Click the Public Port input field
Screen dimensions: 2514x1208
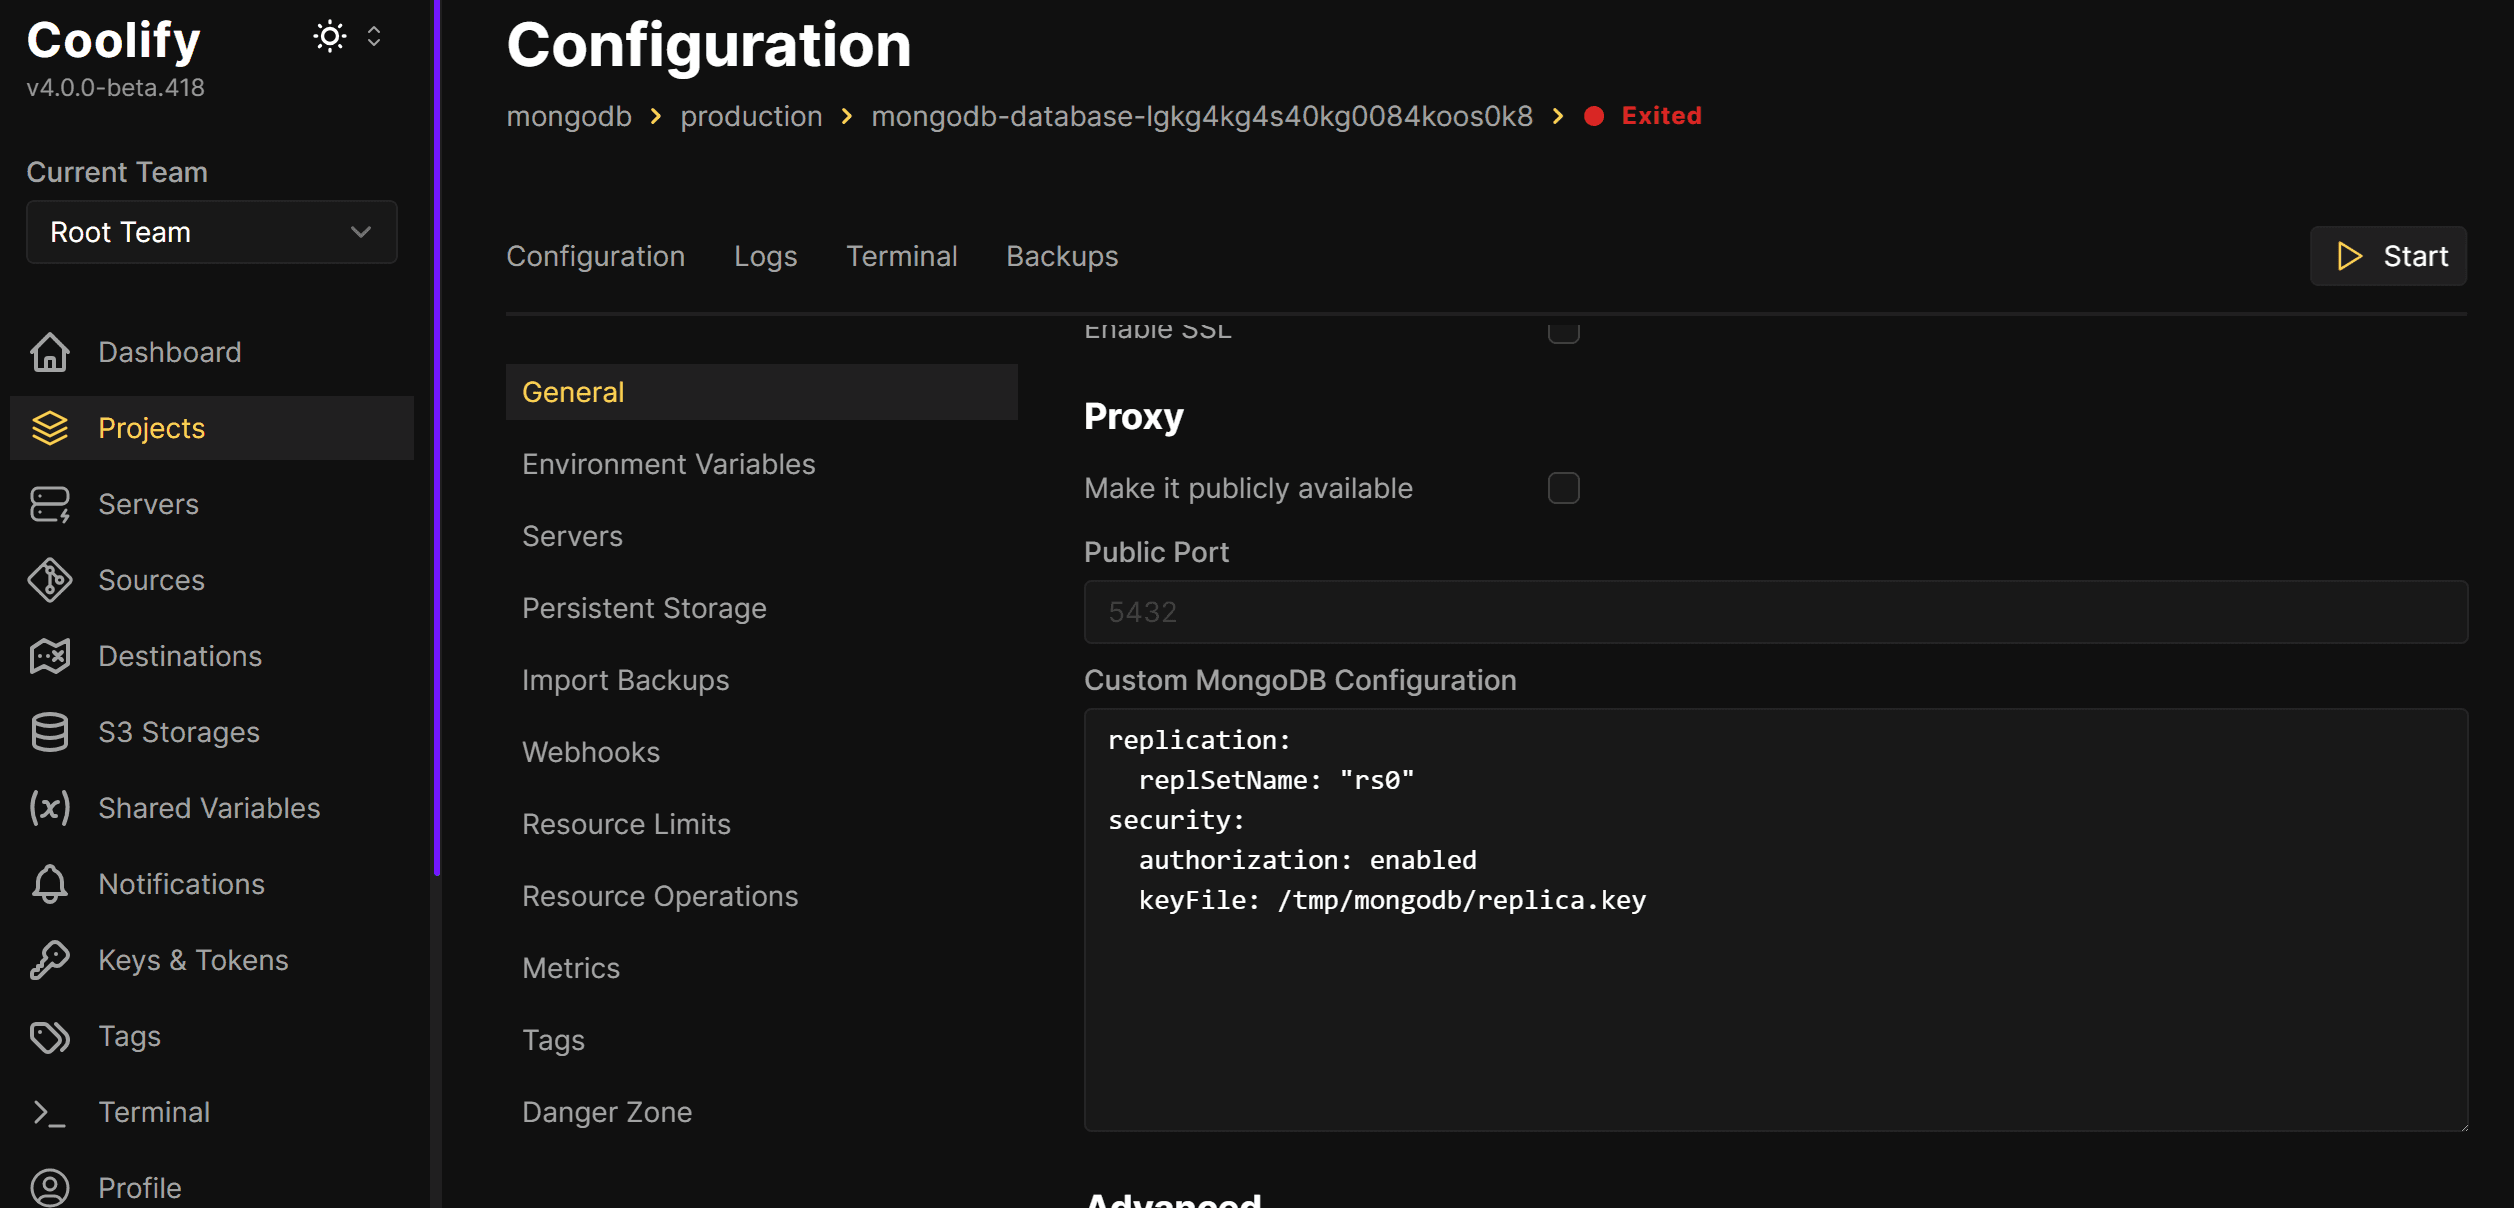pyautogui.click(x=1776, y=612)
